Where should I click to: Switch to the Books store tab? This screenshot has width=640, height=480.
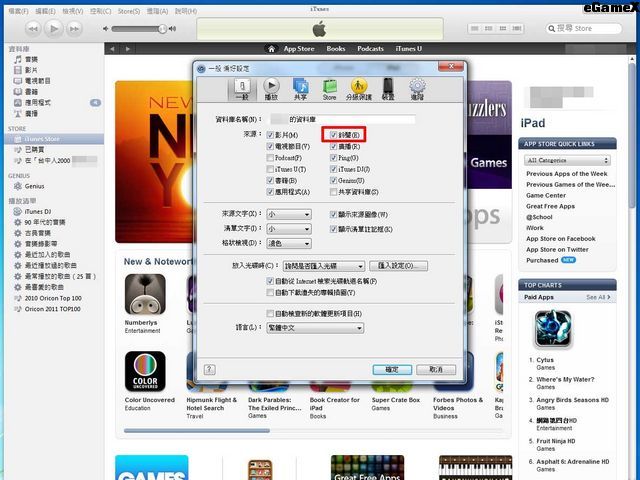pos(336,49)
